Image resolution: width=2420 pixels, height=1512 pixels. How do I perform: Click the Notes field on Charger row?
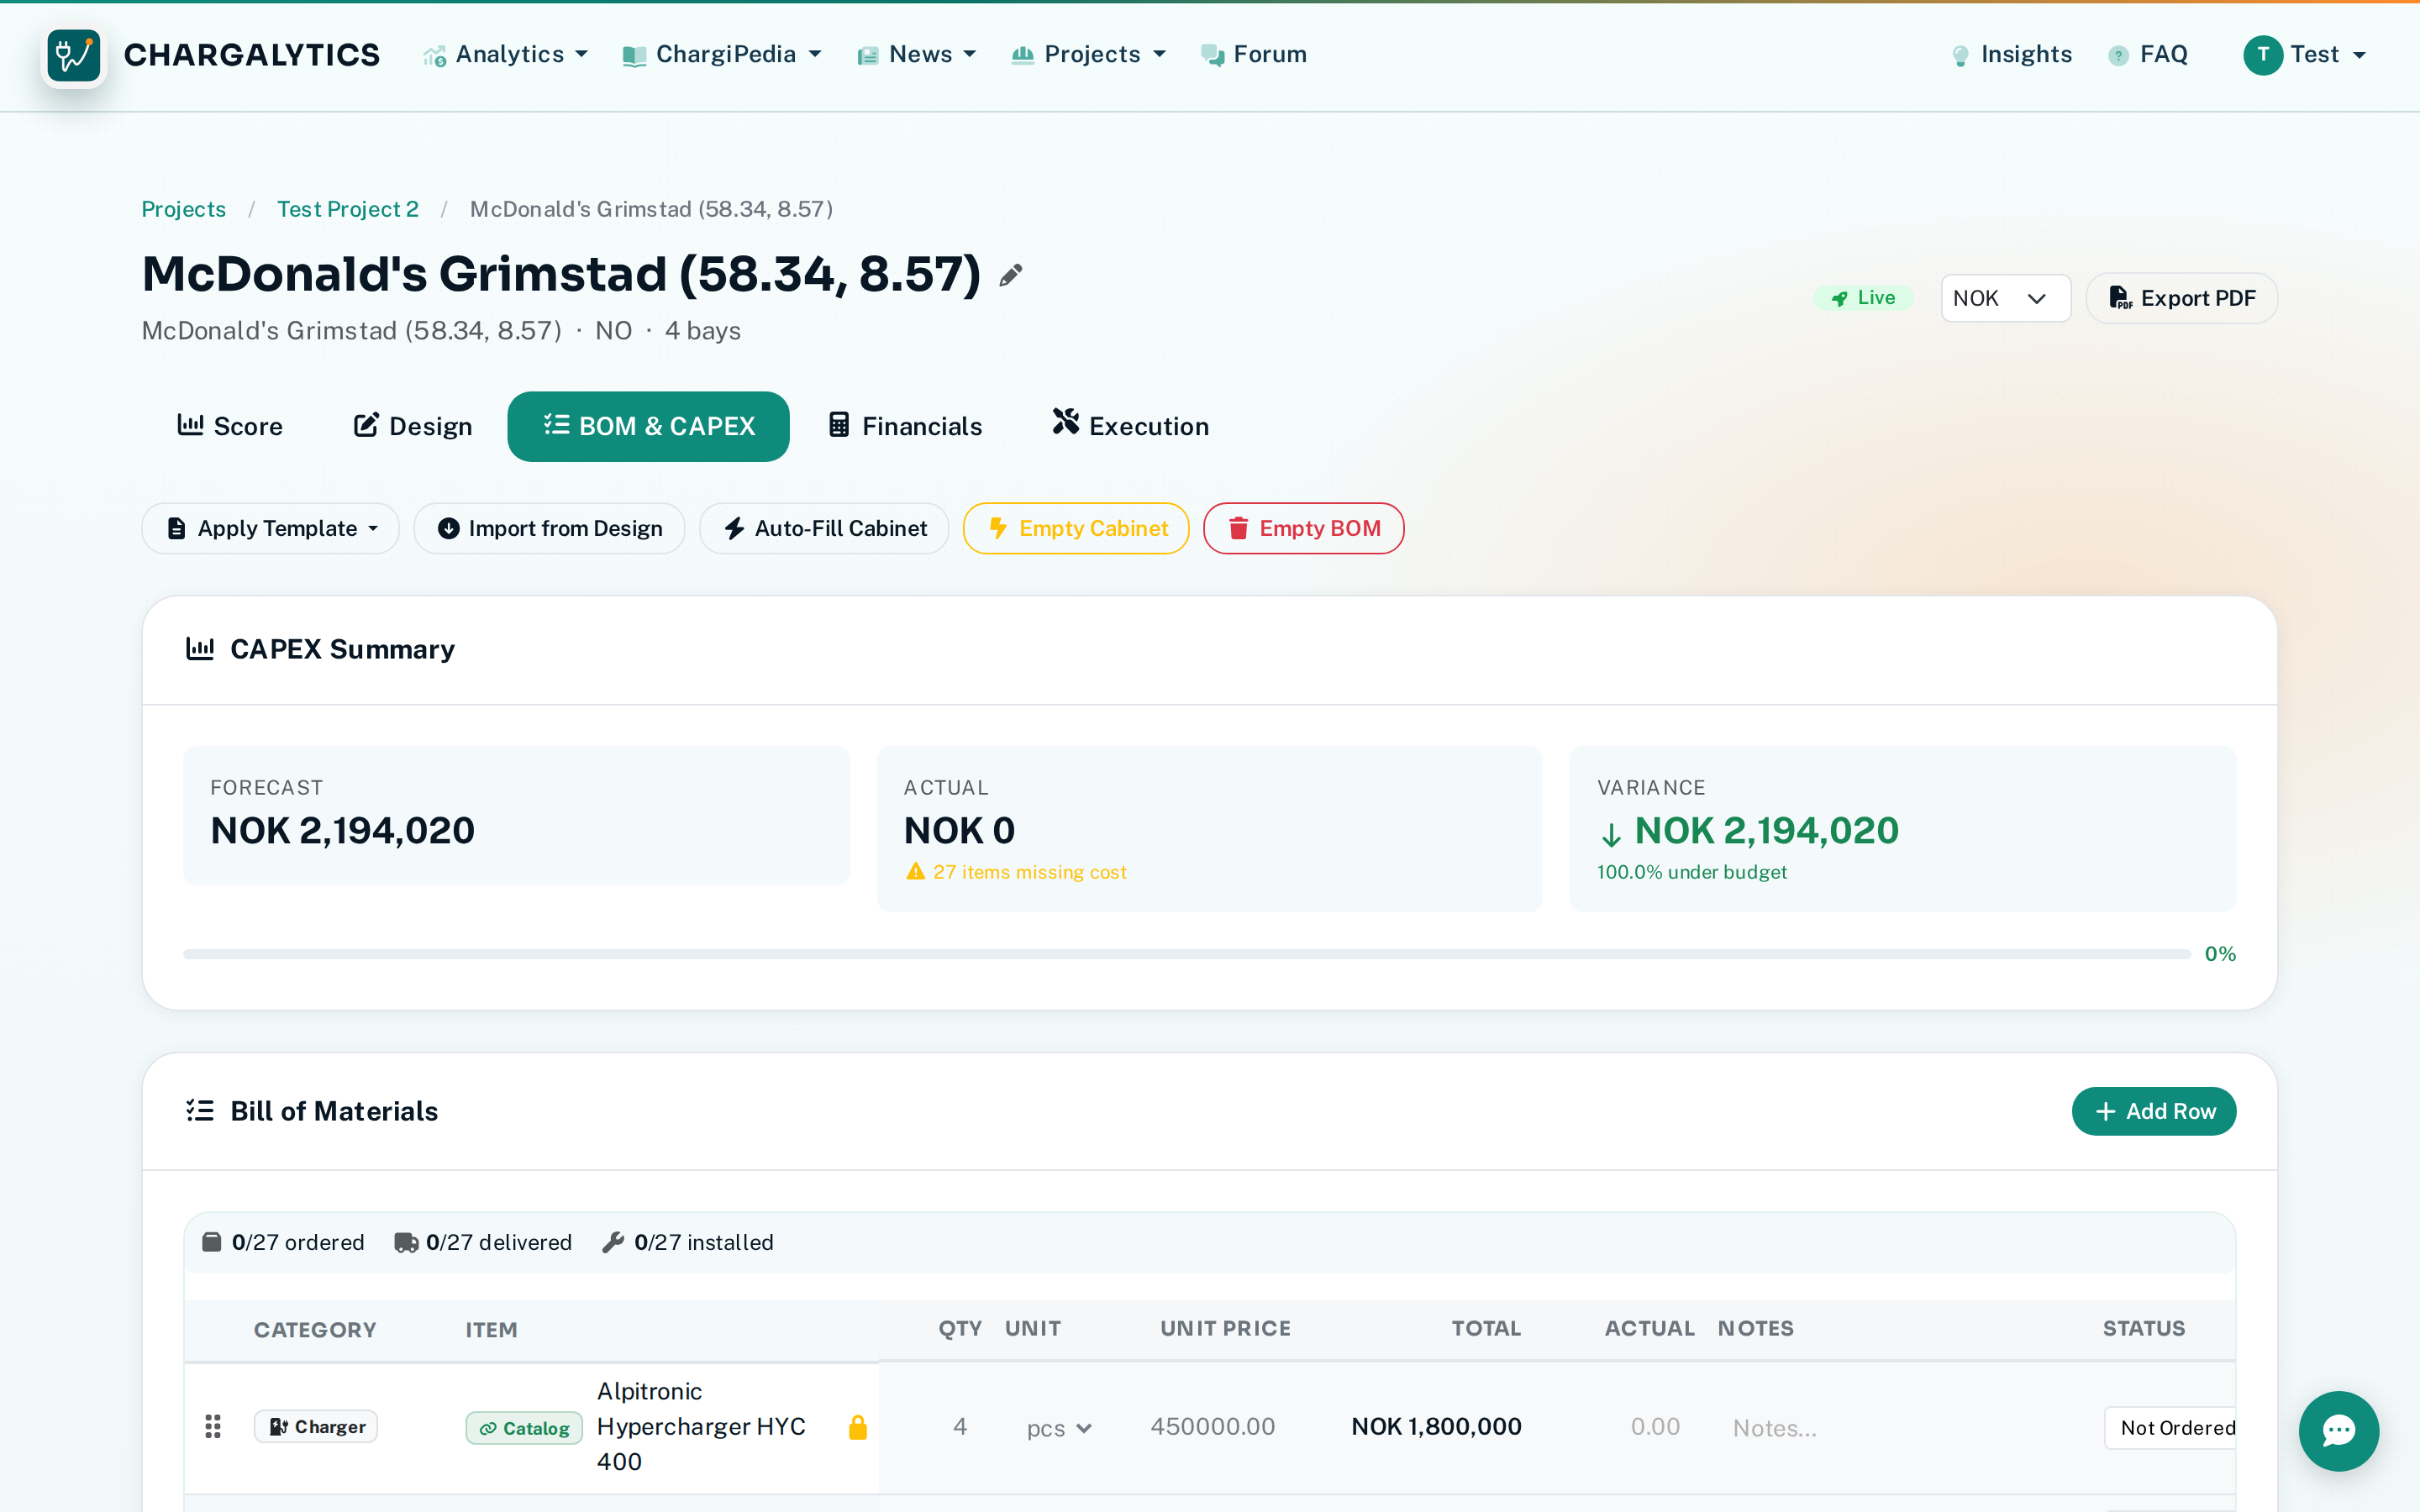click(x=1900, y=1428)
